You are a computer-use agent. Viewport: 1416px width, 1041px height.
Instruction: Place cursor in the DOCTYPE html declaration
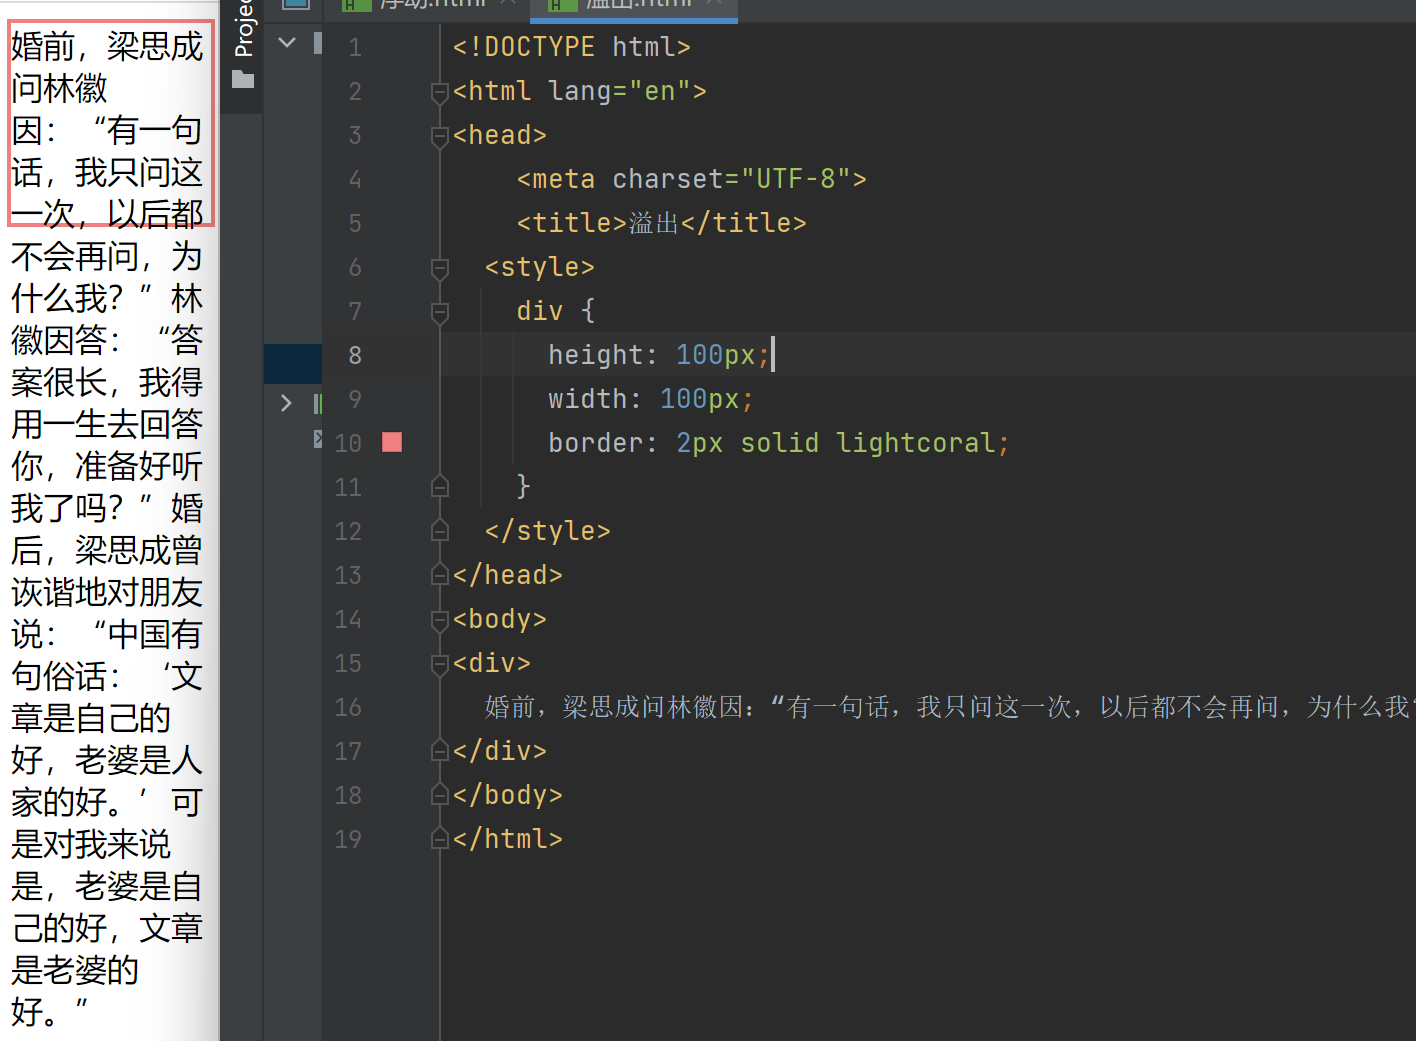[x=571, y=47]
